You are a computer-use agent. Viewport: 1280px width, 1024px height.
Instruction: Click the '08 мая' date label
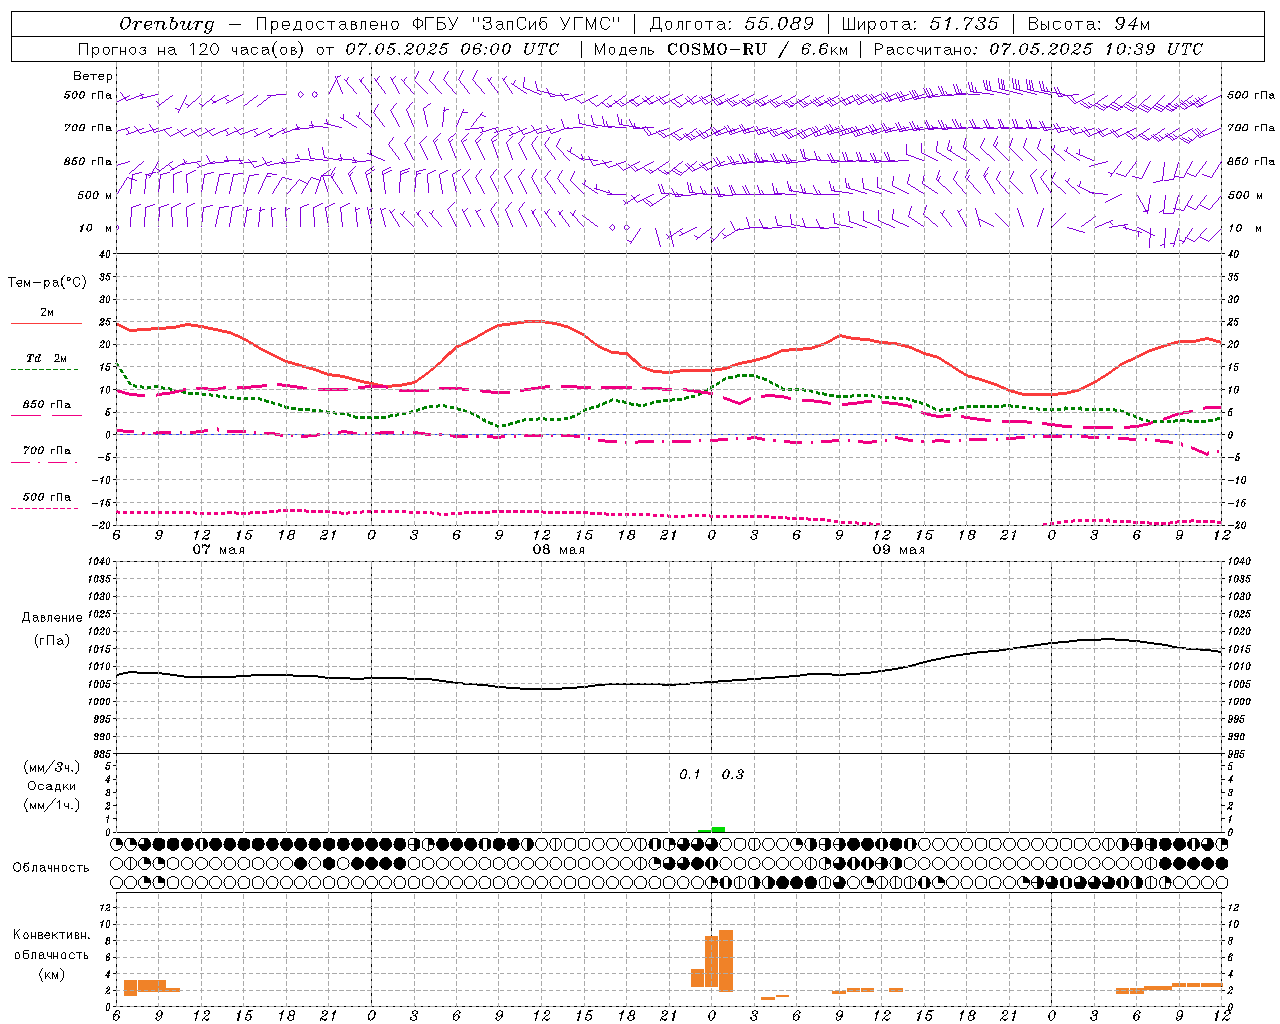558,550
